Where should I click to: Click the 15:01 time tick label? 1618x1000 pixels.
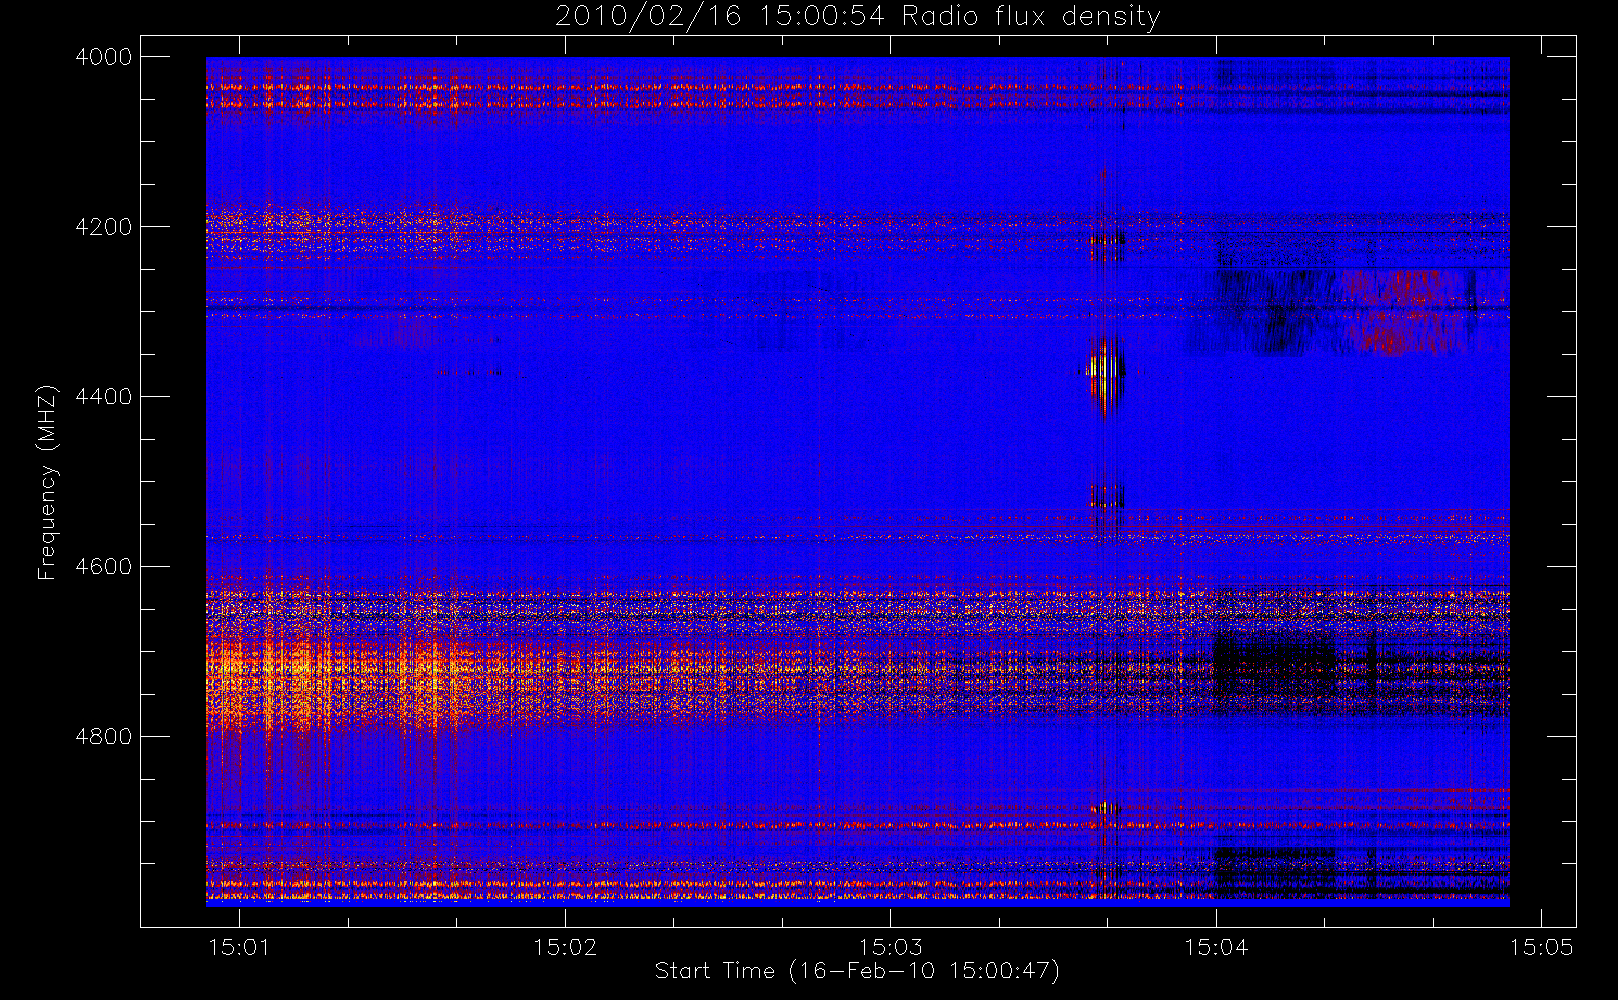pos(239,947)
